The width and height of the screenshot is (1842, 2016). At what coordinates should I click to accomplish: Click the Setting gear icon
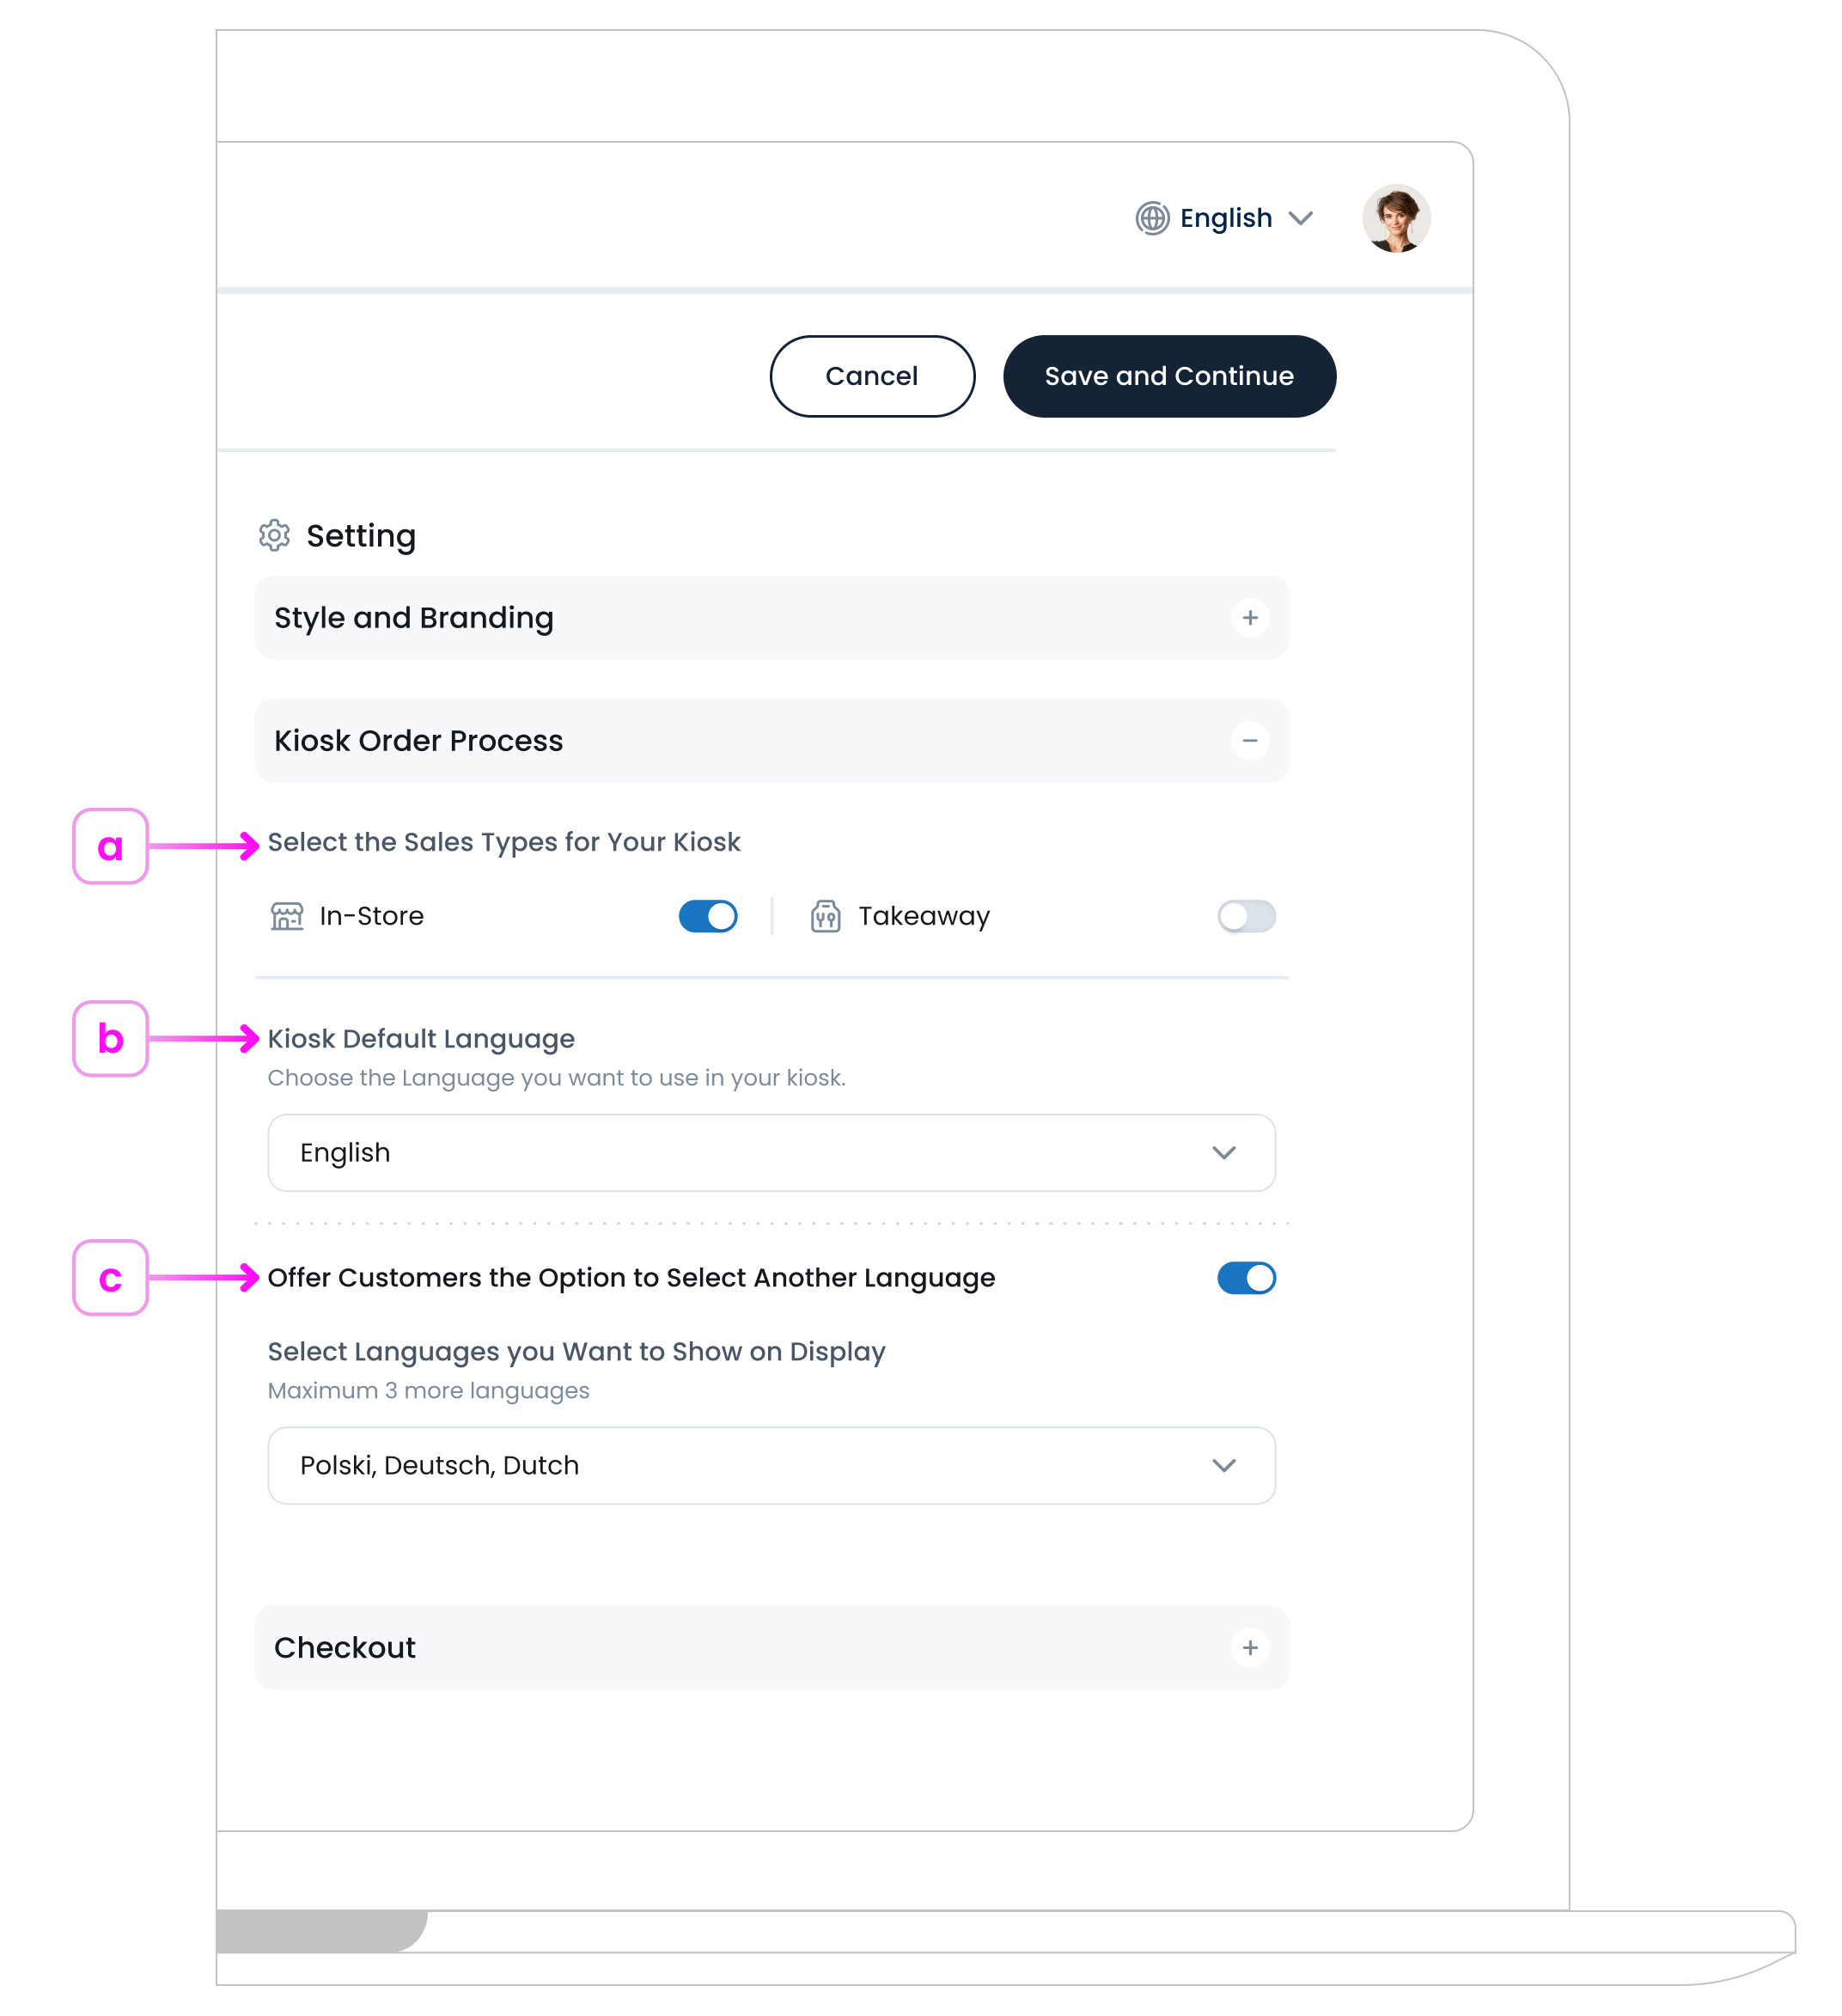(274, 536)
